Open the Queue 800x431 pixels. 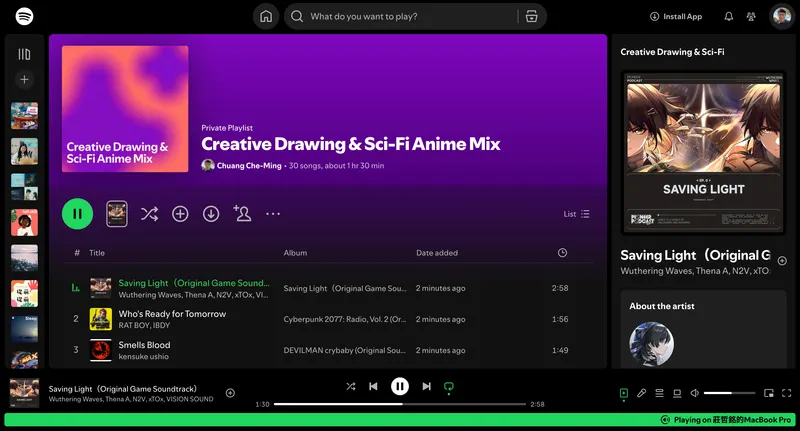coord(659,393)
